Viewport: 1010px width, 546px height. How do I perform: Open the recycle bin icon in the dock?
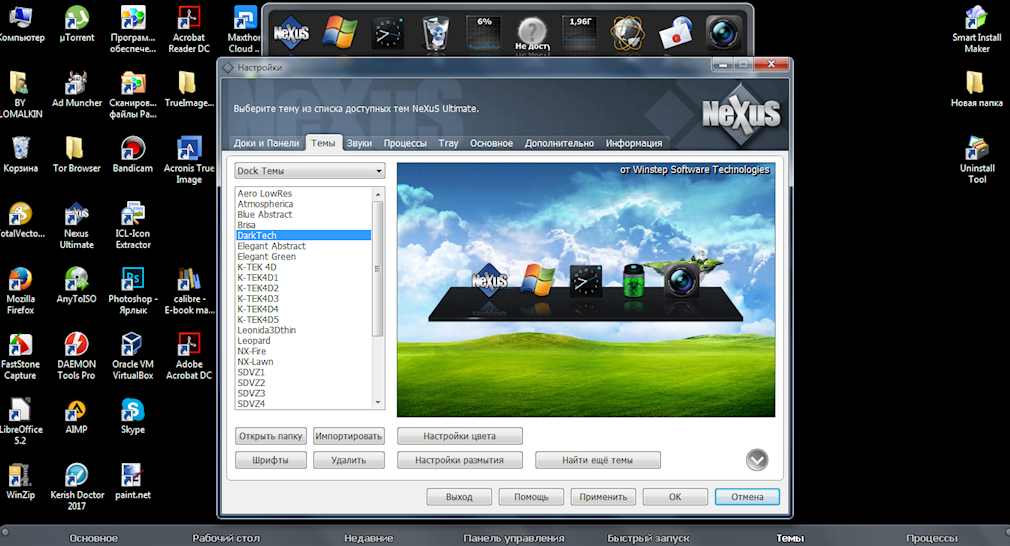point(435,33)
